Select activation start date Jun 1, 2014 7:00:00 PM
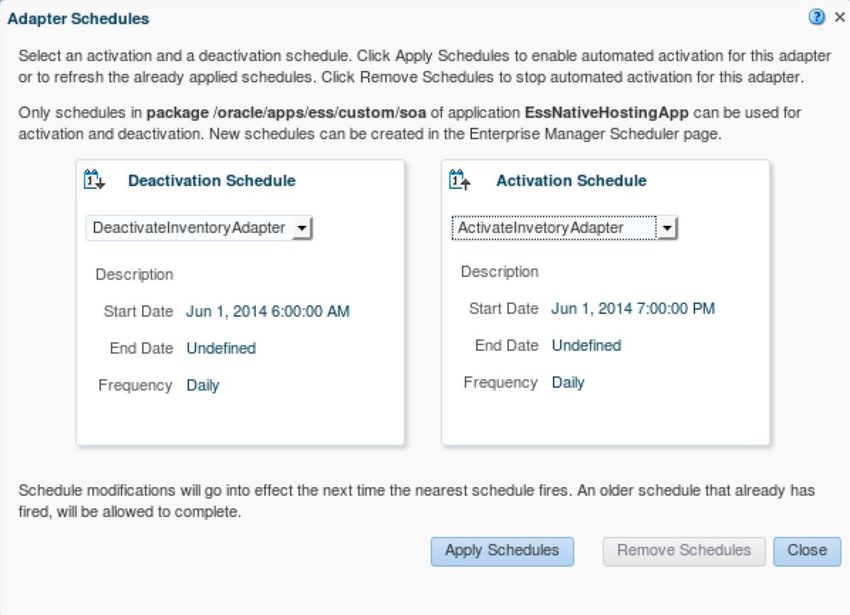 coord(633,309)
